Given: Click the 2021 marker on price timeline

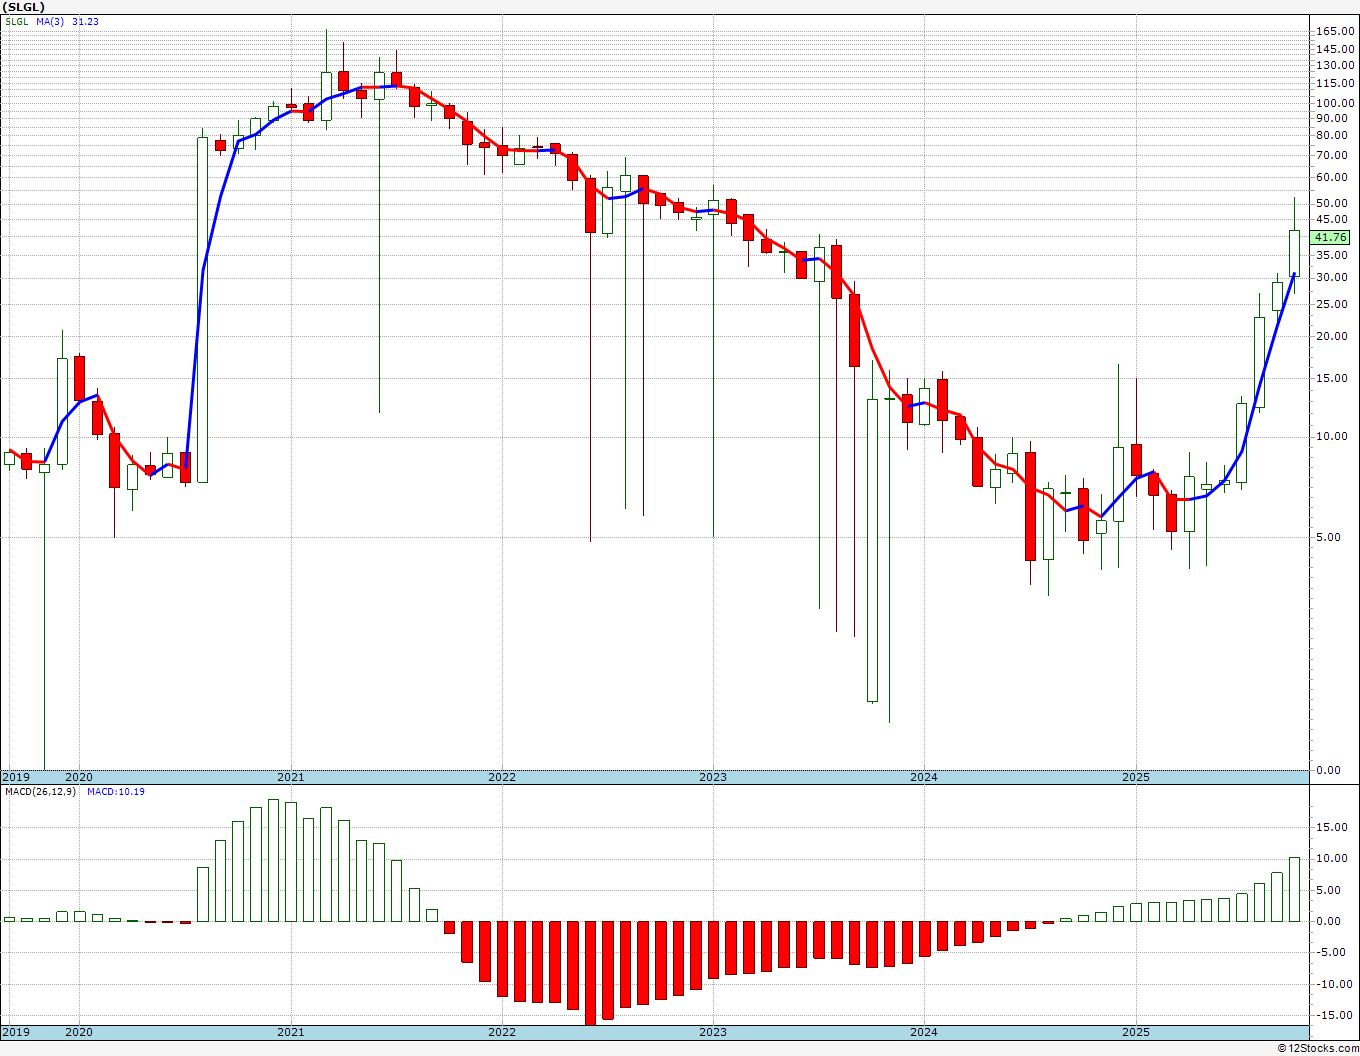Looking at the screenshot, I should (290, 777).
